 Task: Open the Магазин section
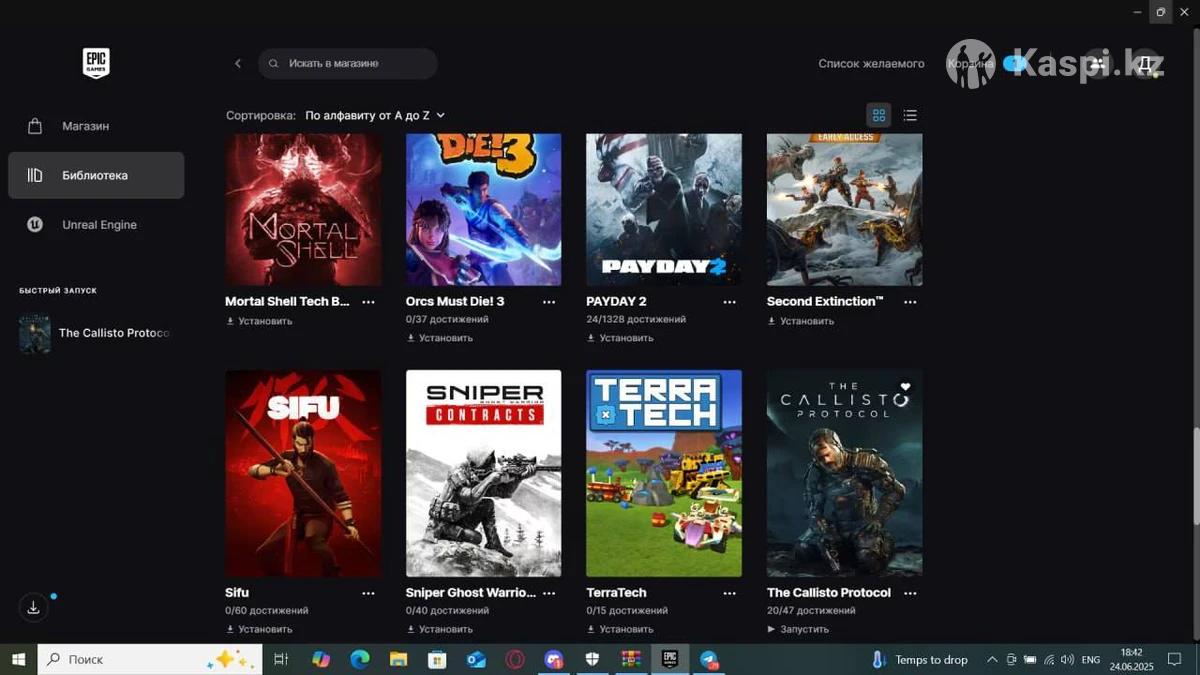tap(96, 126)
